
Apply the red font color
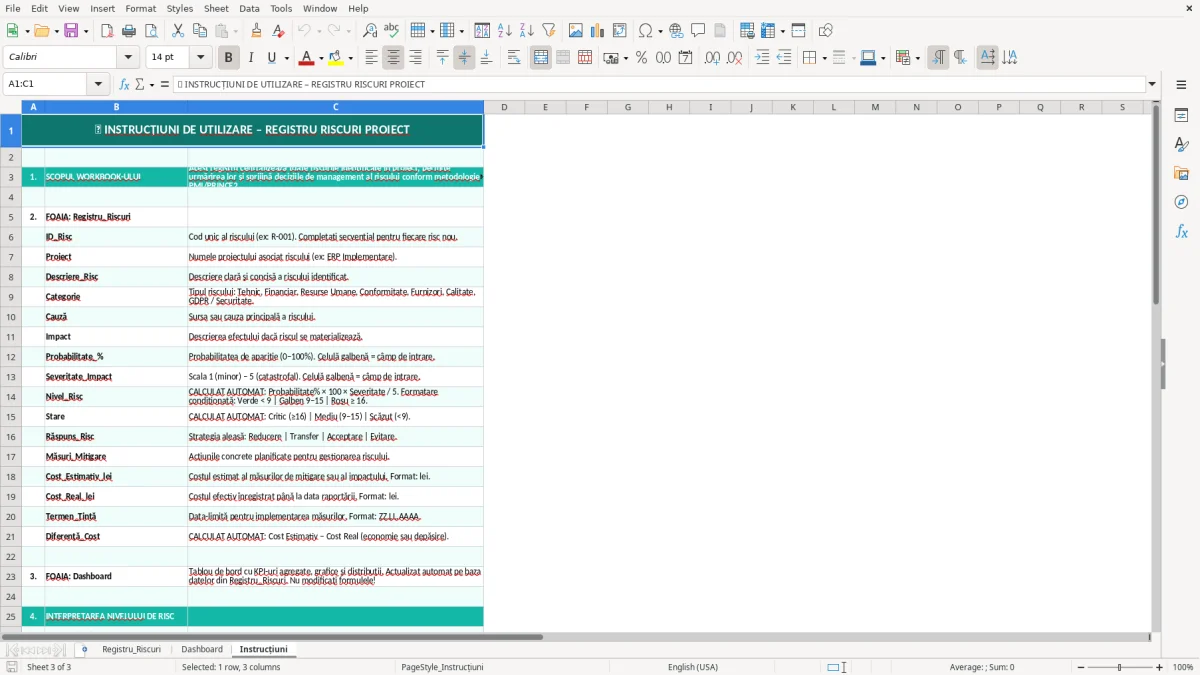(x=307, y=58)
